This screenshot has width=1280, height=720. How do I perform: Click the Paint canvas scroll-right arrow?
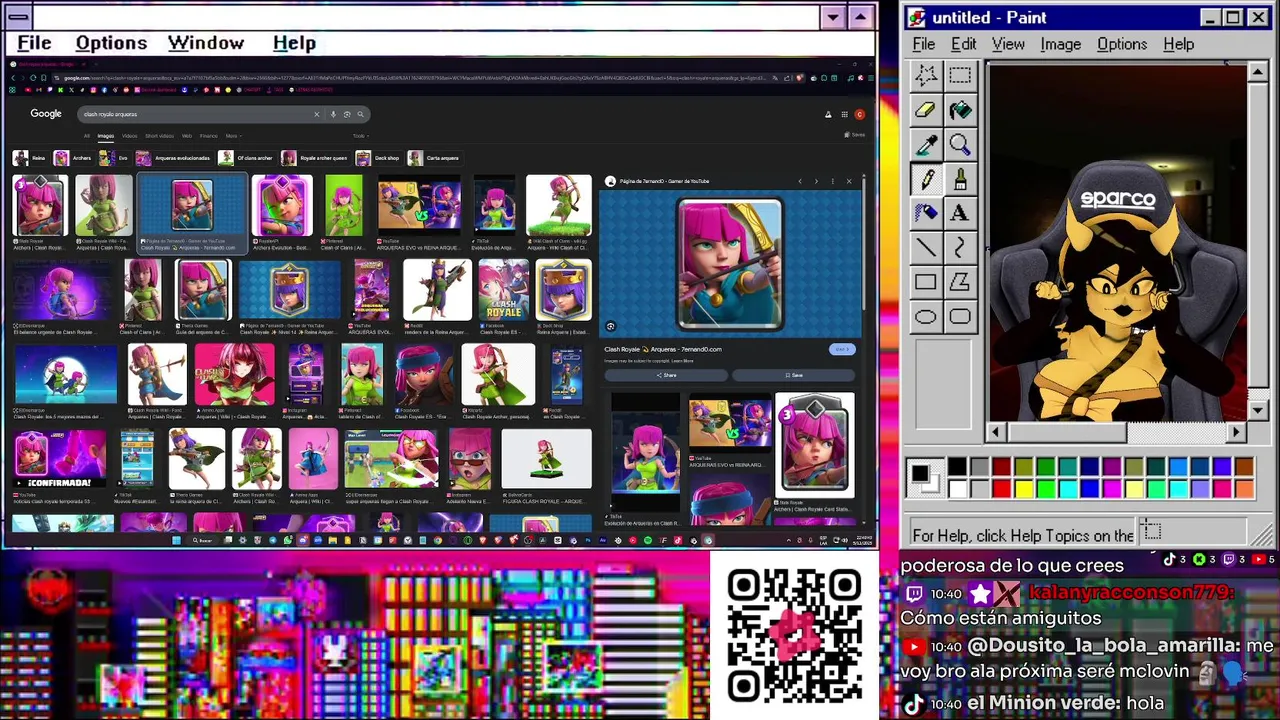[x=1237, y=432]
